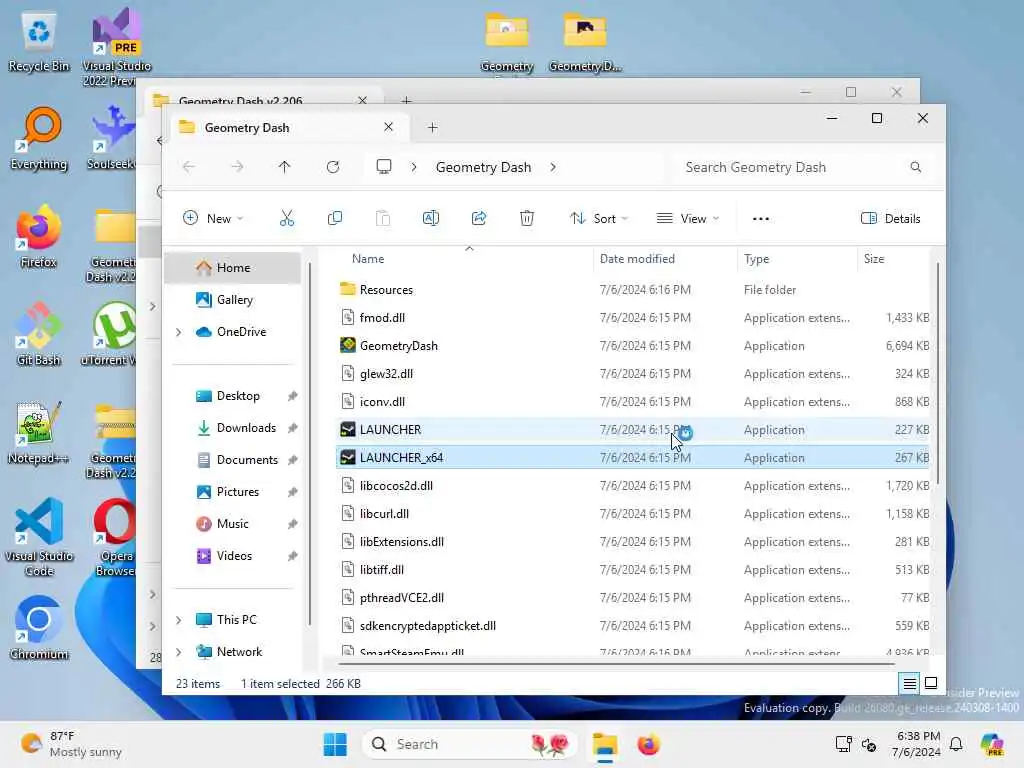Open the weather widget on taskbar

coord(71,744)
